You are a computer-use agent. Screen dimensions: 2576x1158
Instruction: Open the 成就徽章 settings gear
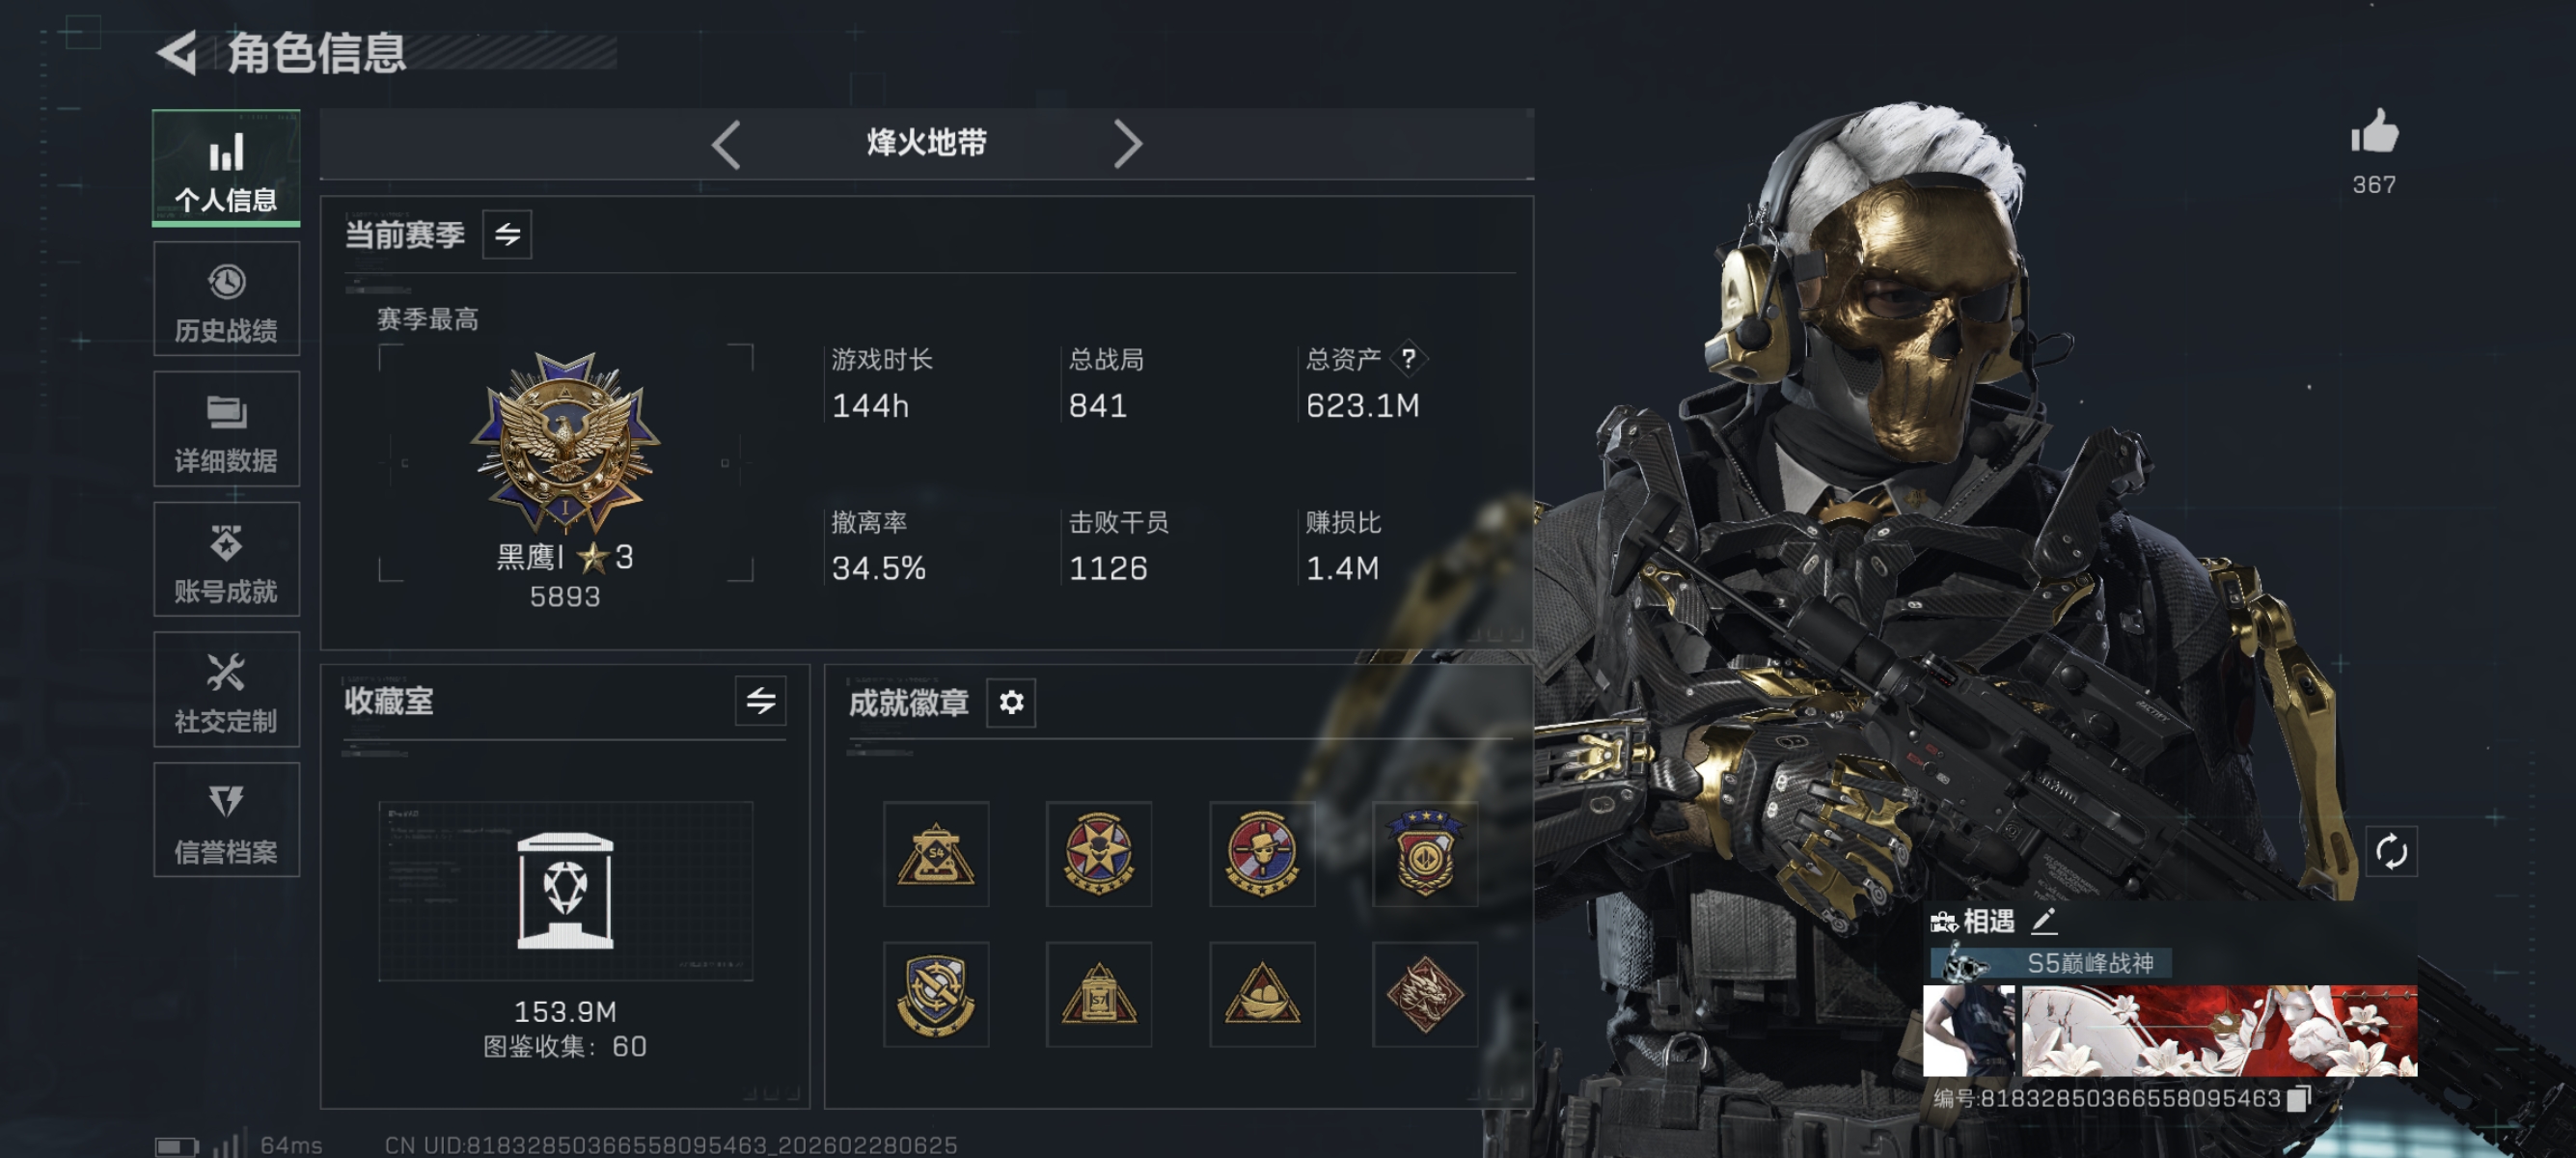[1011, 702]
